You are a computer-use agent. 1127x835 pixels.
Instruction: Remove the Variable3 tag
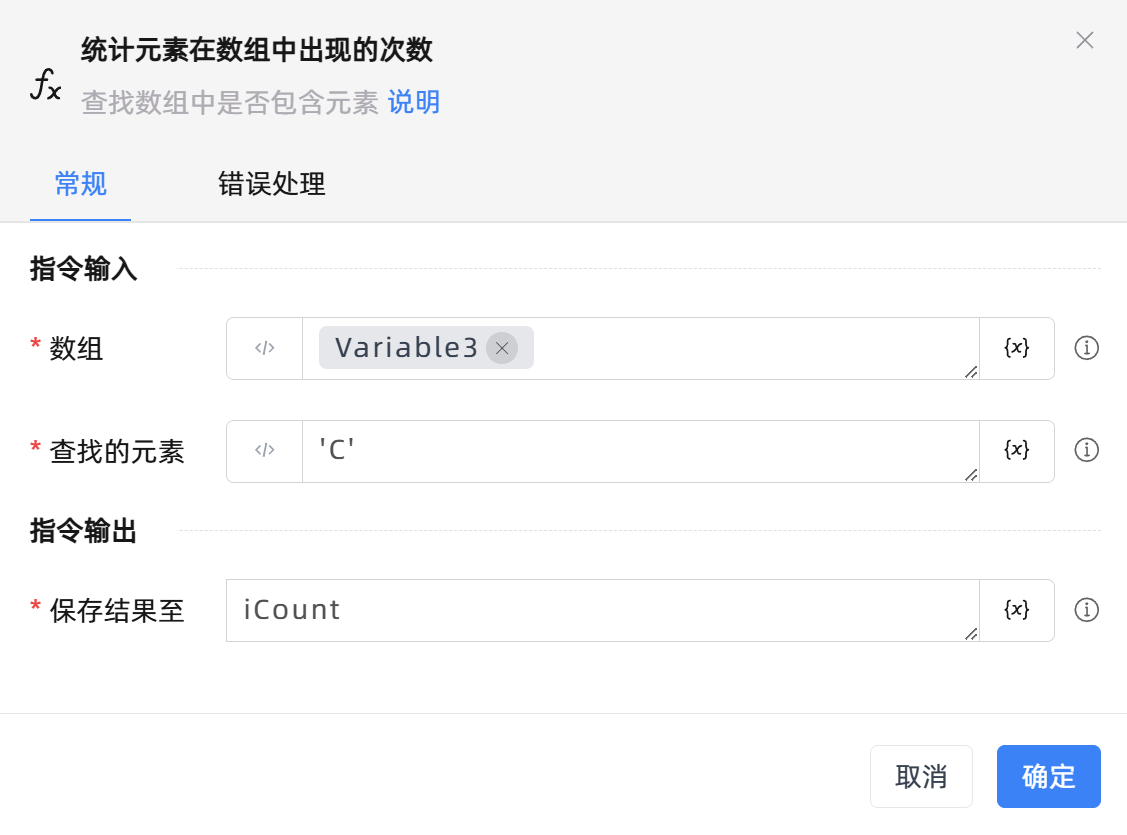click(502, 348)
